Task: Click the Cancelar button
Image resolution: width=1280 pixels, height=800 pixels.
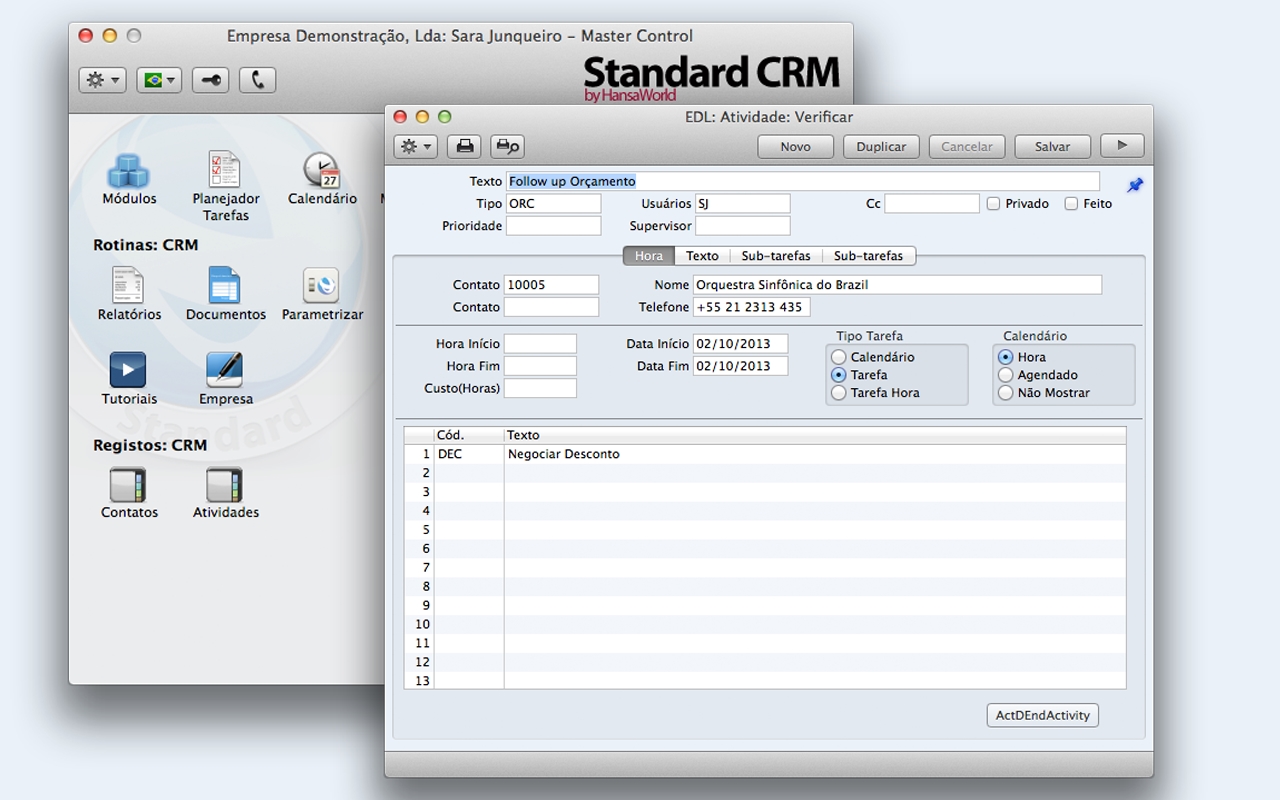Action: click(967, 146)
